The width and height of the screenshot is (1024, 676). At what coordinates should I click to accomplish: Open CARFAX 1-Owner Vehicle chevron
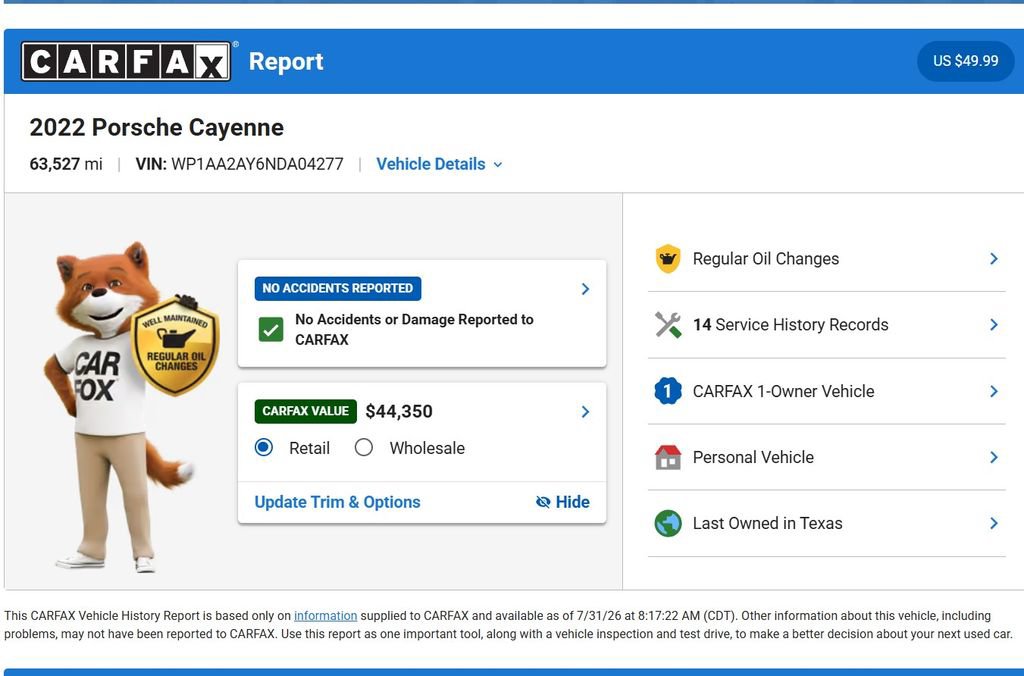click(x=993, y=391)
